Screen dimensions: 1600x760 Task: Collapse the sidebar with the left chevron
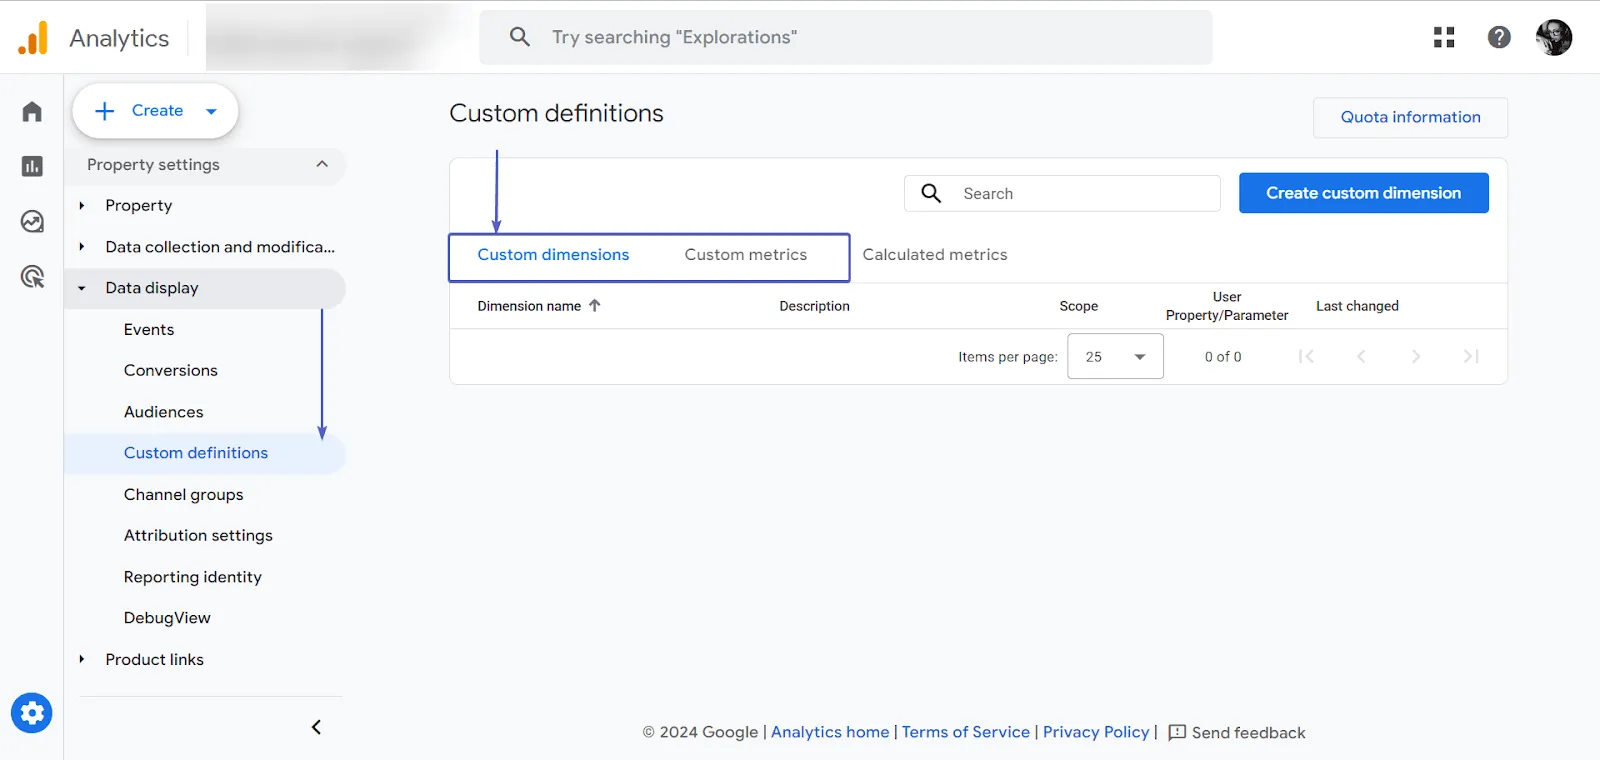[316, 727]
